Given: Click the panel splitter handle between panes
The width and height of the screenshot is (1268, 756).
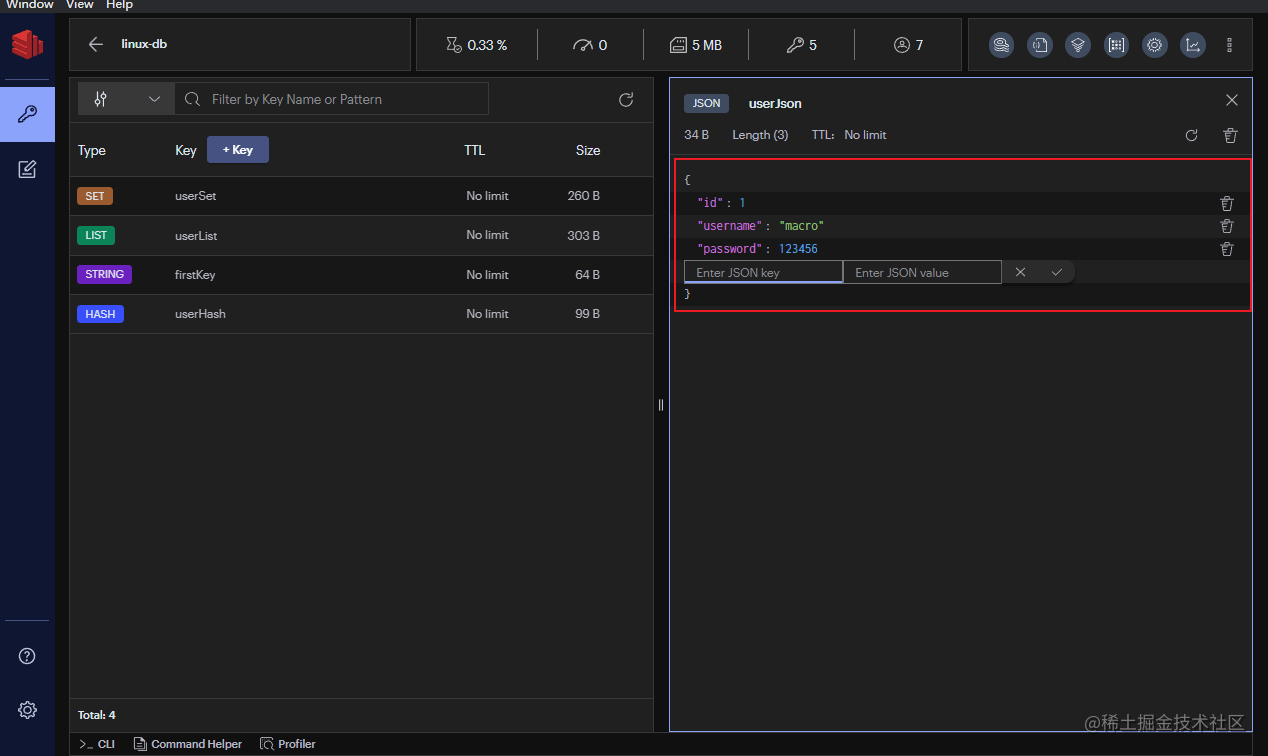Looking at the screenshot, I should pos(660,405).
